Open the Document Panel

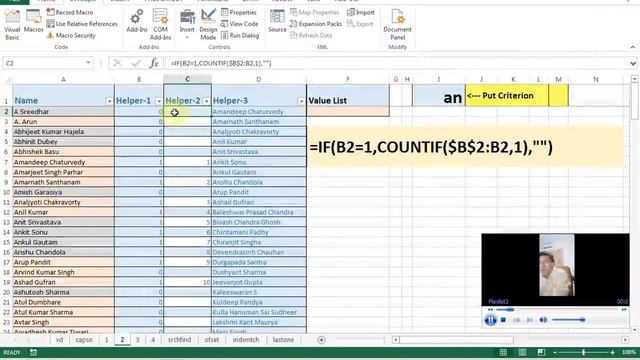397,24
